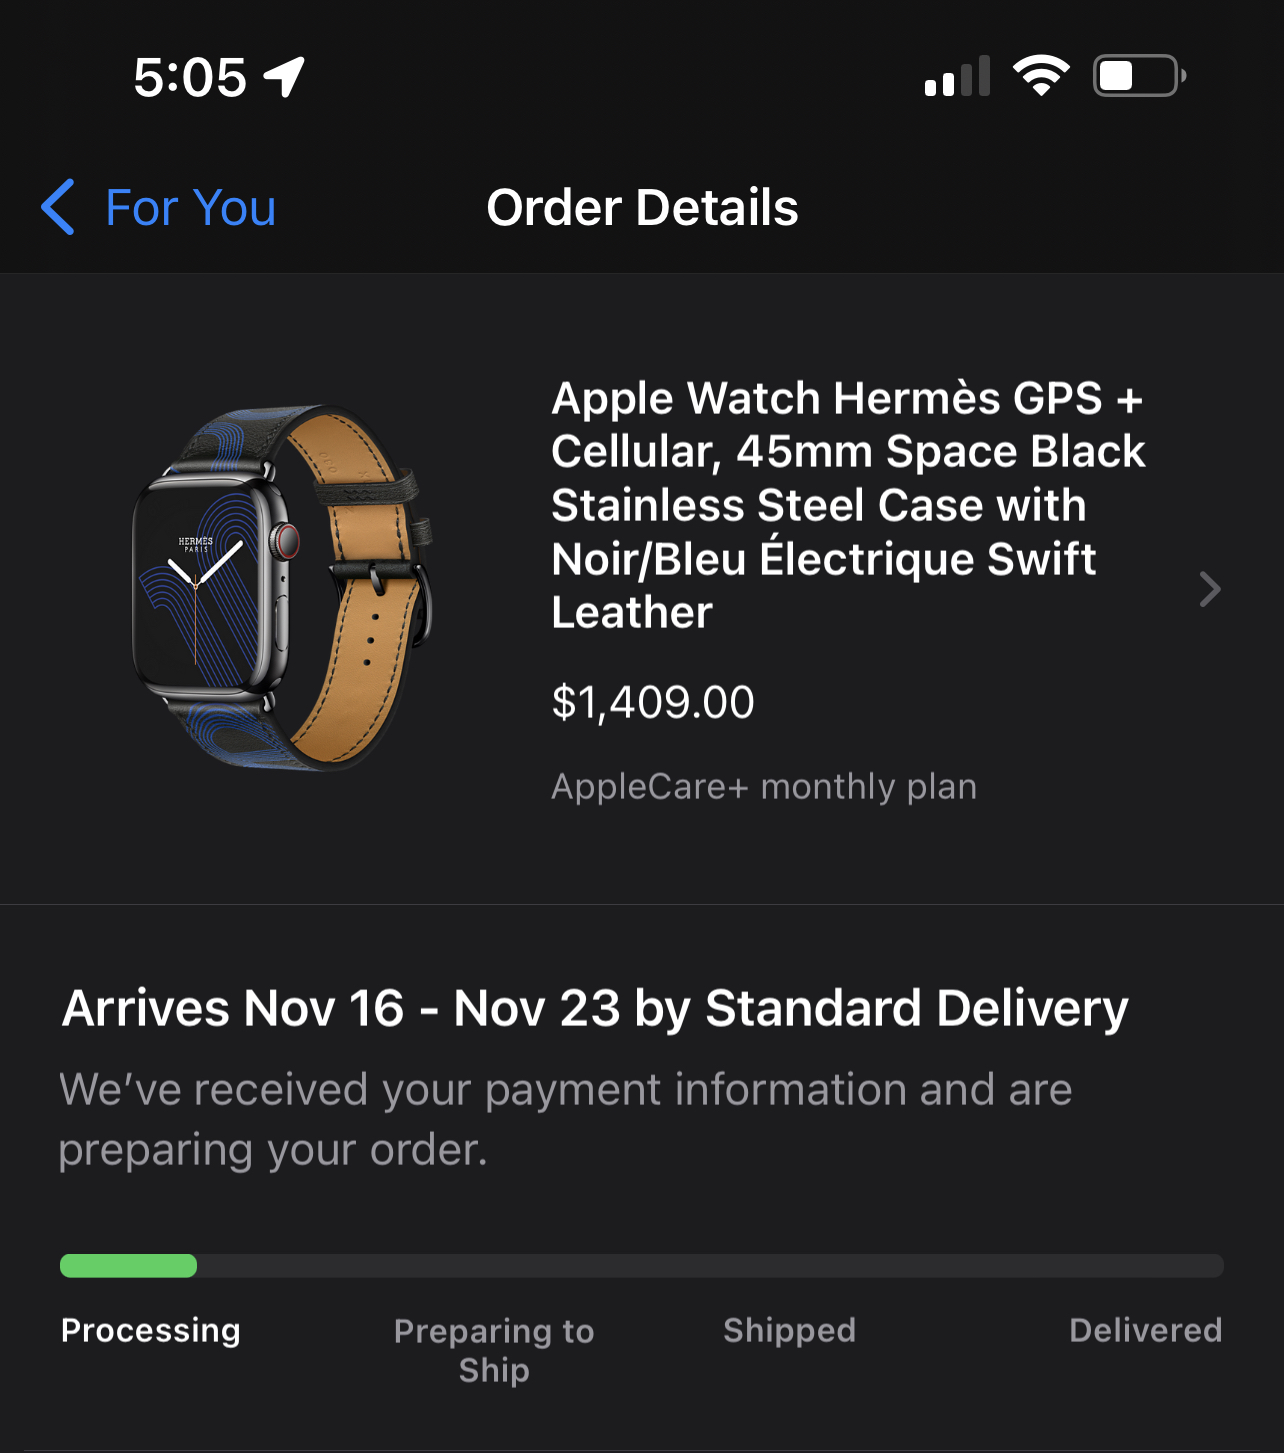Tap AppleCare+ monthly plan text
1284x1453 pixels.
pyautogui.click(x=764, y=787)
